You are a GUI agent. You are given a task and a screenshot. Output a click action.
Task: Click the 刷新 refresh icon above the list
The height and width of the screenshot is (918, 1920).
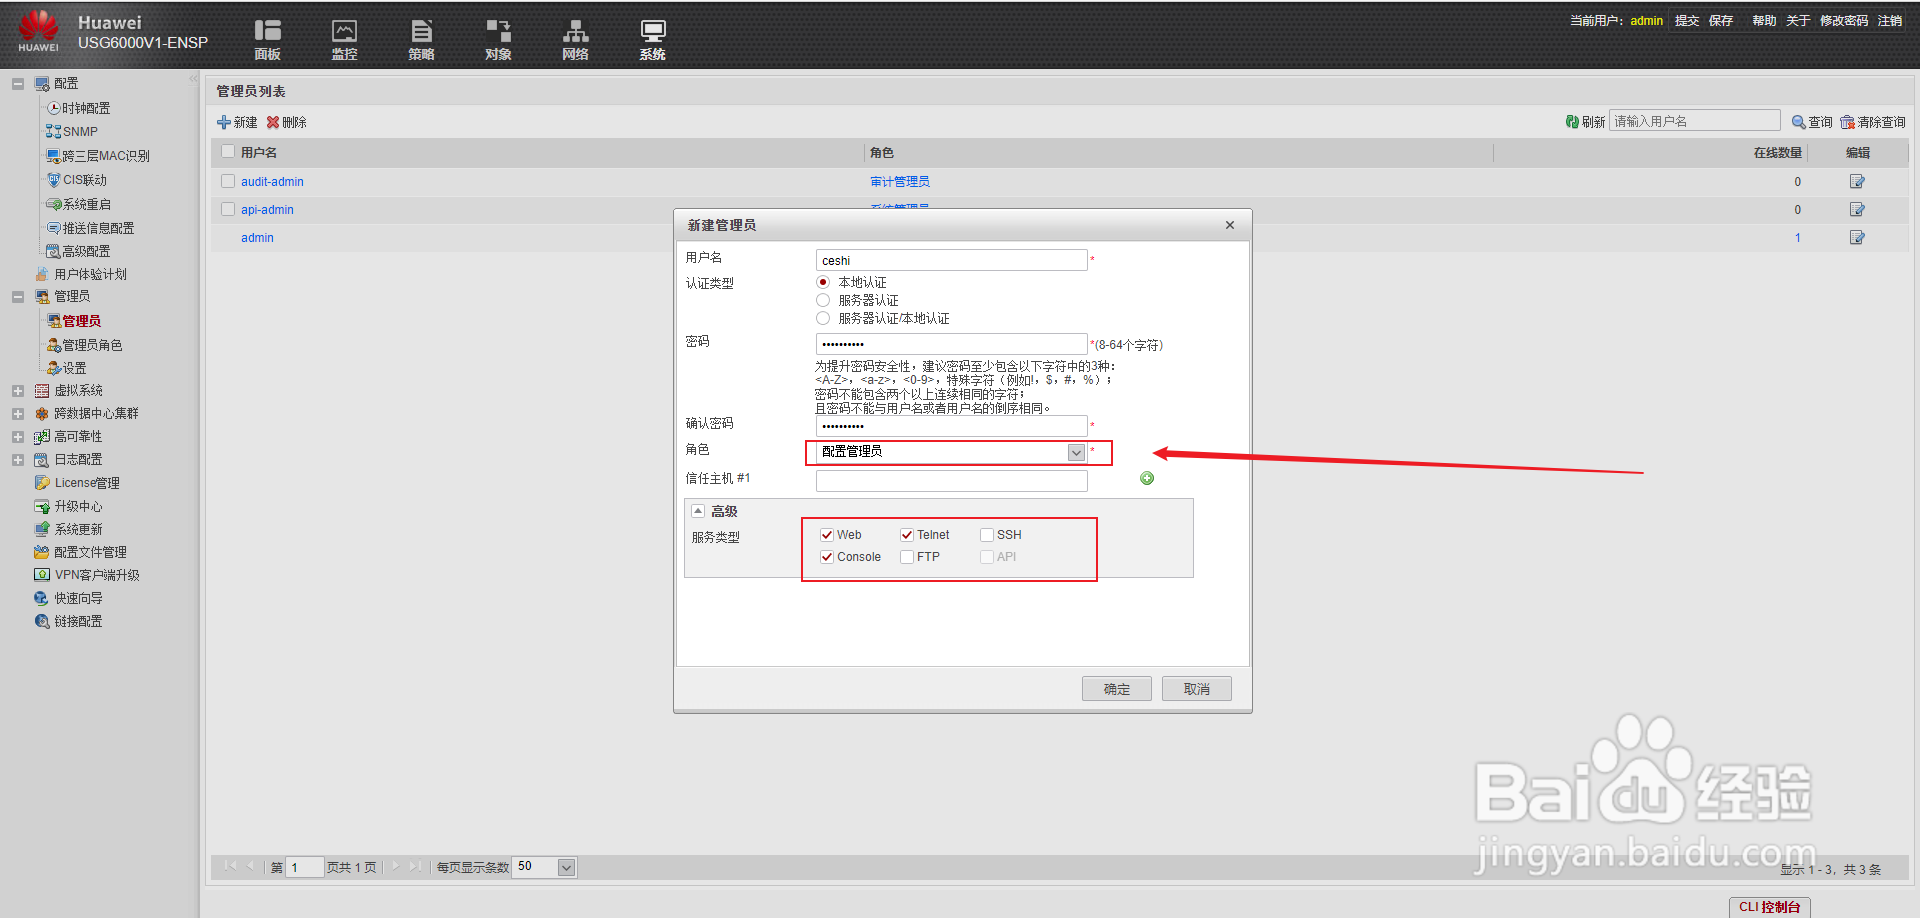pyautogui.click(x=1572, y=120)
